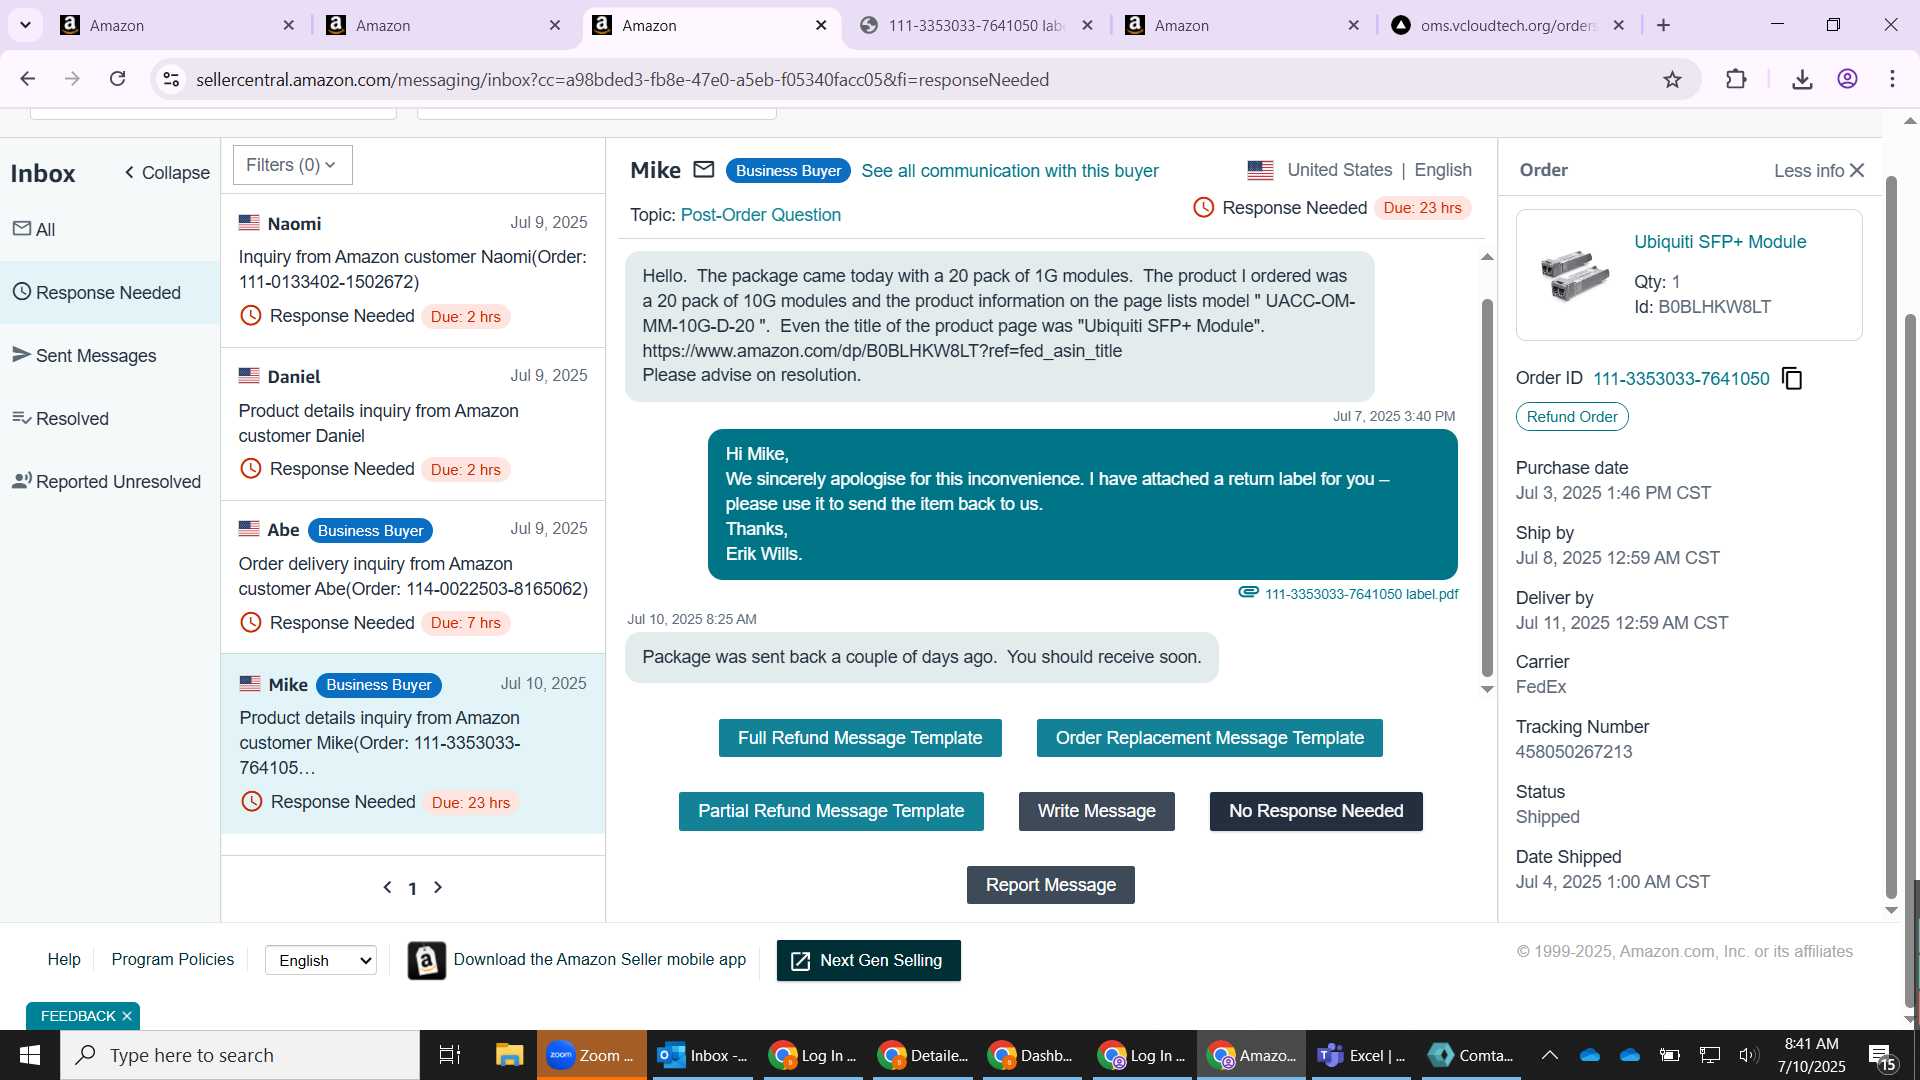Open Next Gen Selling link
This screenshot has height=1080, width=1920.
868,961
